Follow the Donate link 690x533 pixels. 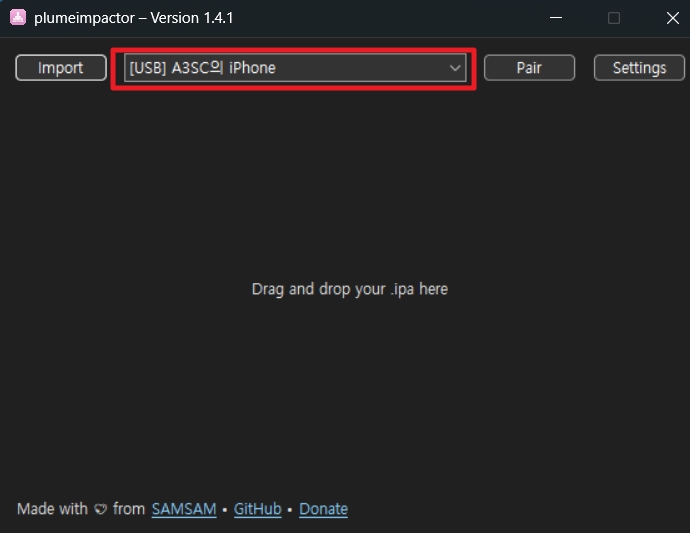[323, 509]
